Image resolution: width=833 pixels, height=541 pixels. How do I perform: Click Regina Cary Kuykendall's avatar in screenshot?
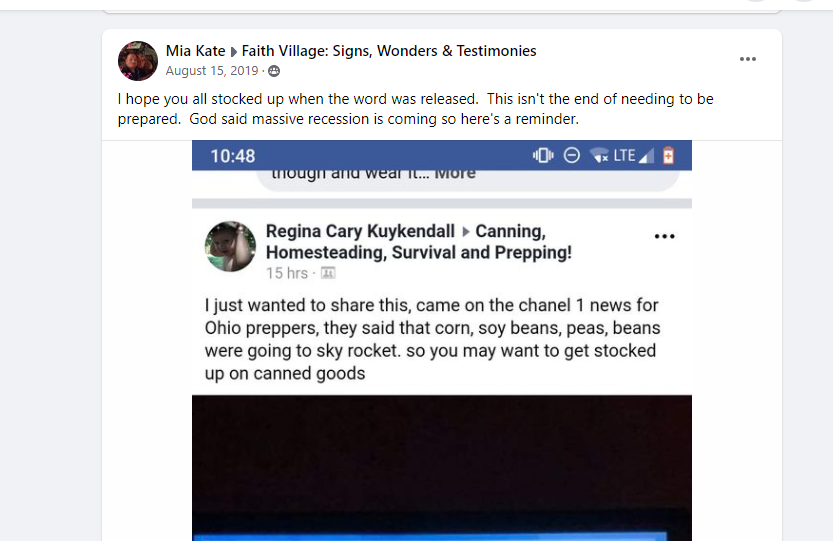point(230,246)
